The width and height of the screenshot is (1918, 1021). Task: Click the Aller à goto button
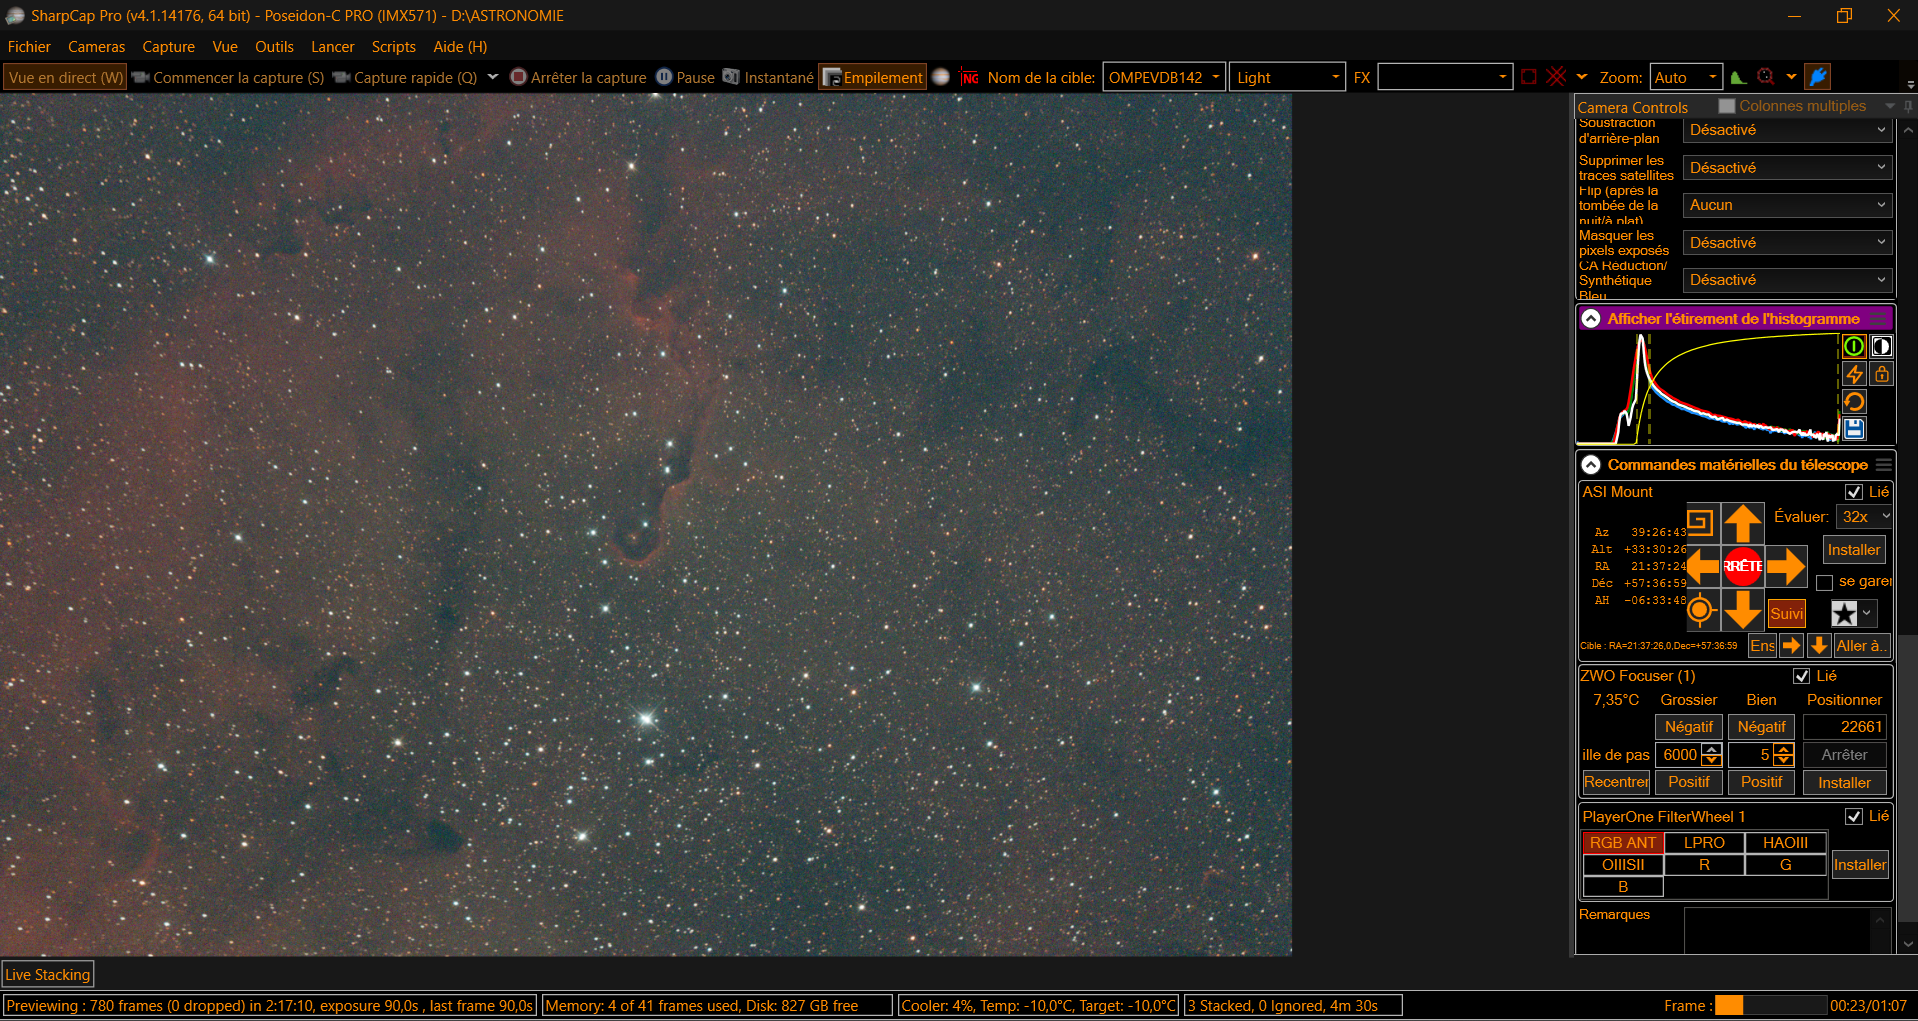click(x=1862, y=646)
